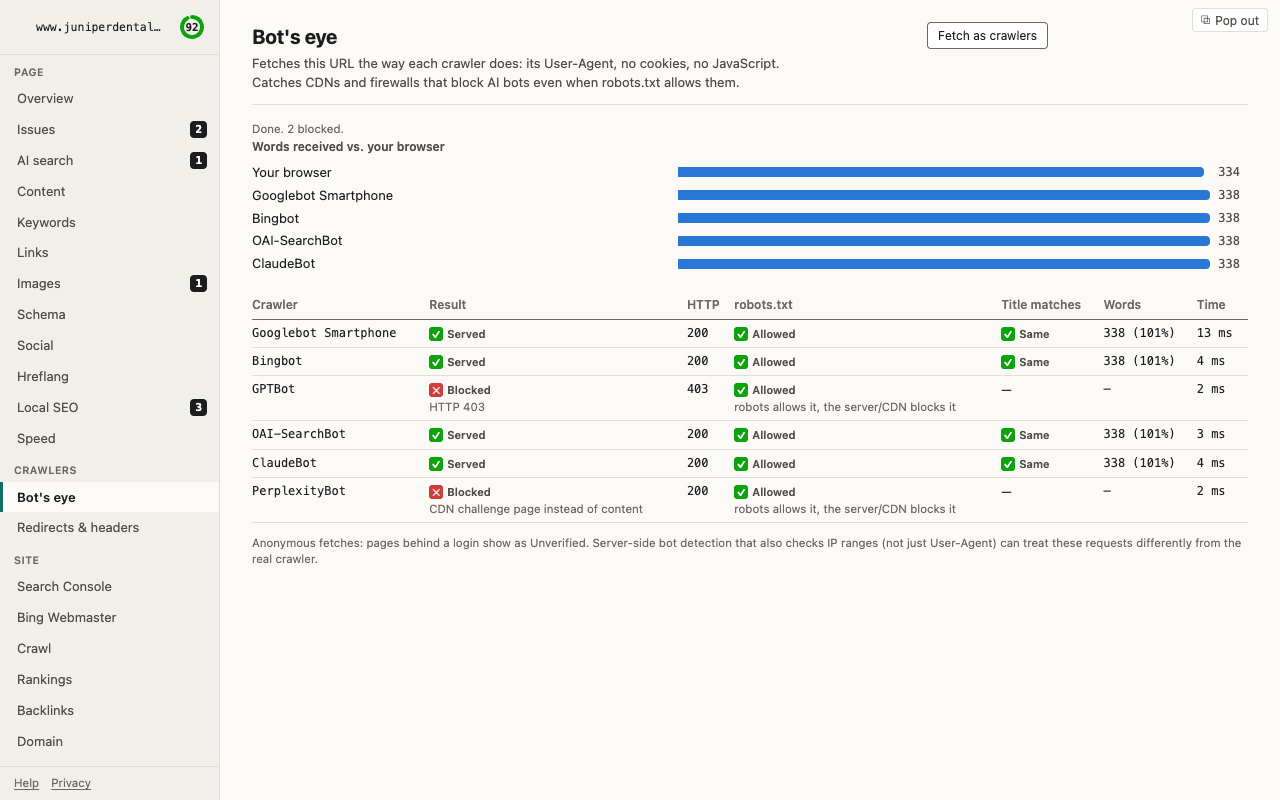1280x800 pixels.
Task: Click 'CDN challenge page instead of content' text
Action: click(536, 509)
